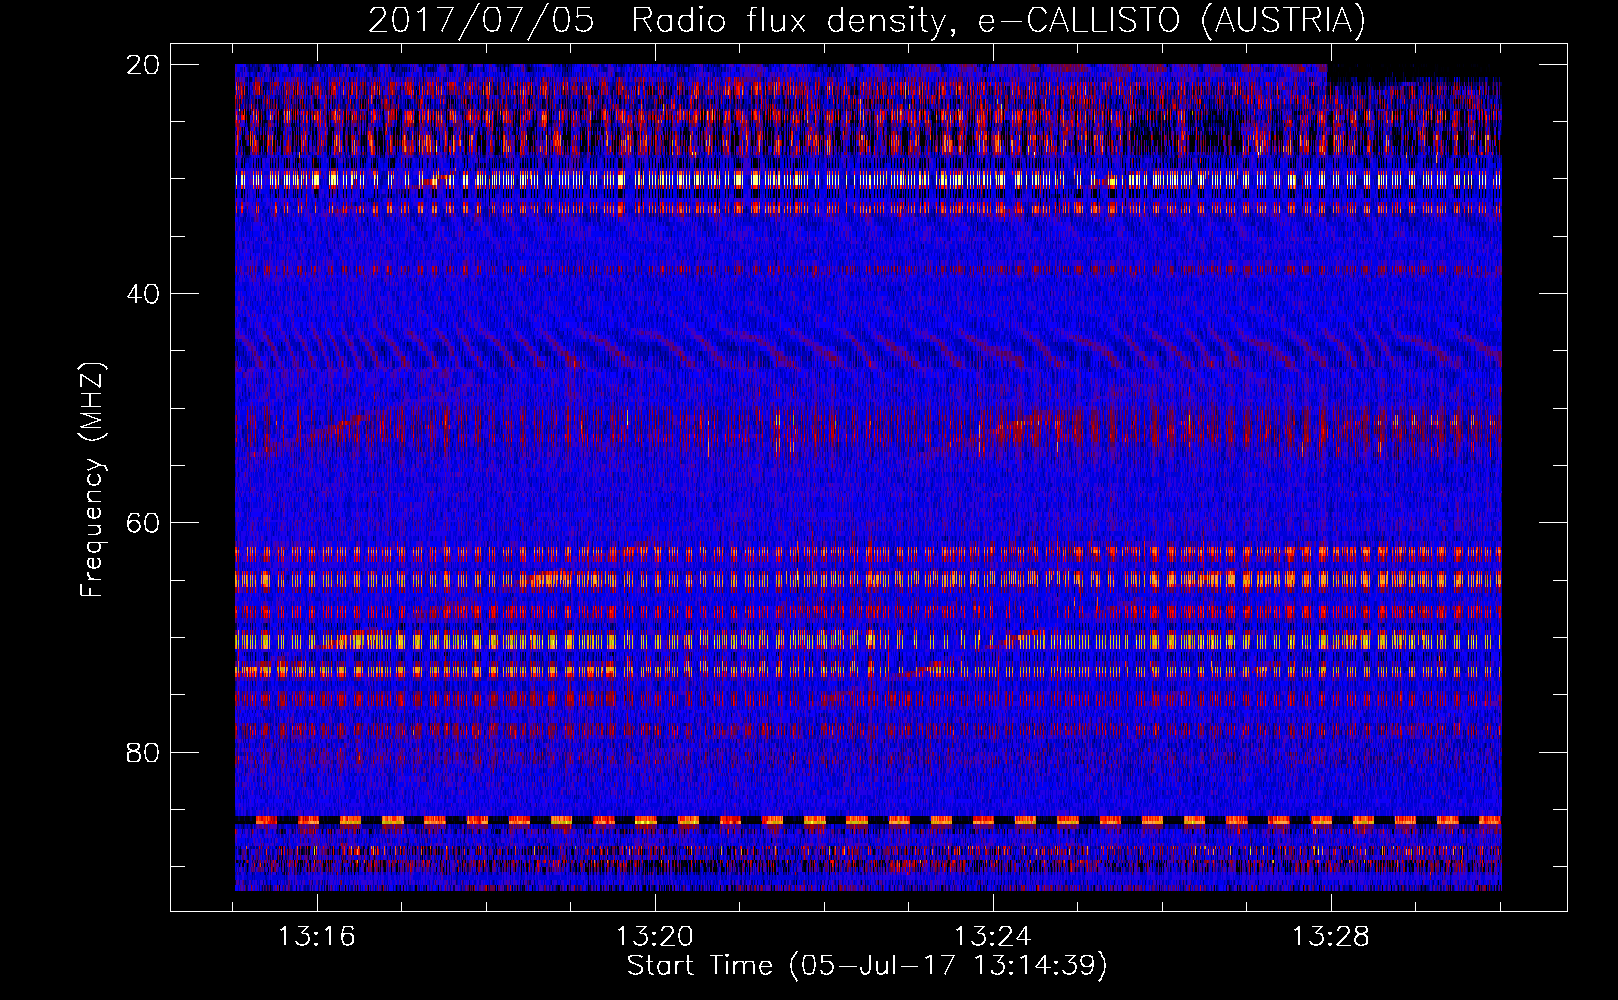
Task: Click the '60' frequency tick label
Action: (x=144, y=523)
